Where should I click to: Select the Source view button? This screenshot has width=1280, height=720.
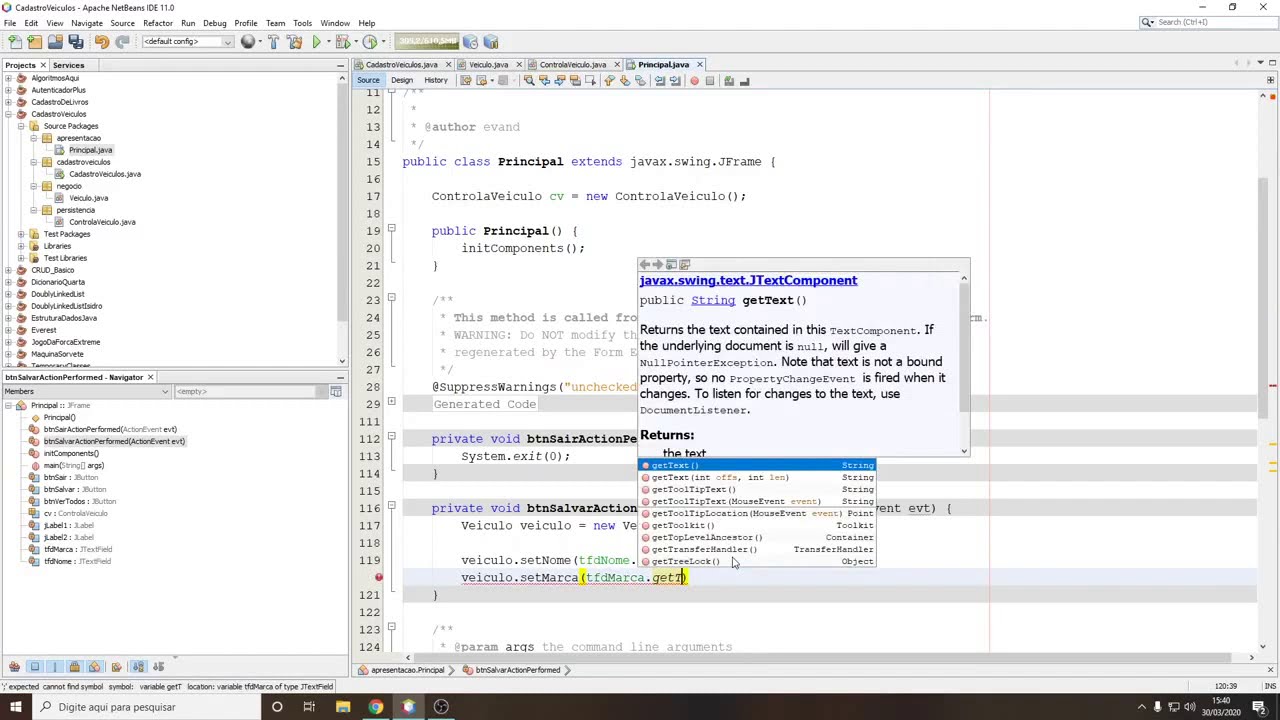[x=368, y=80]
